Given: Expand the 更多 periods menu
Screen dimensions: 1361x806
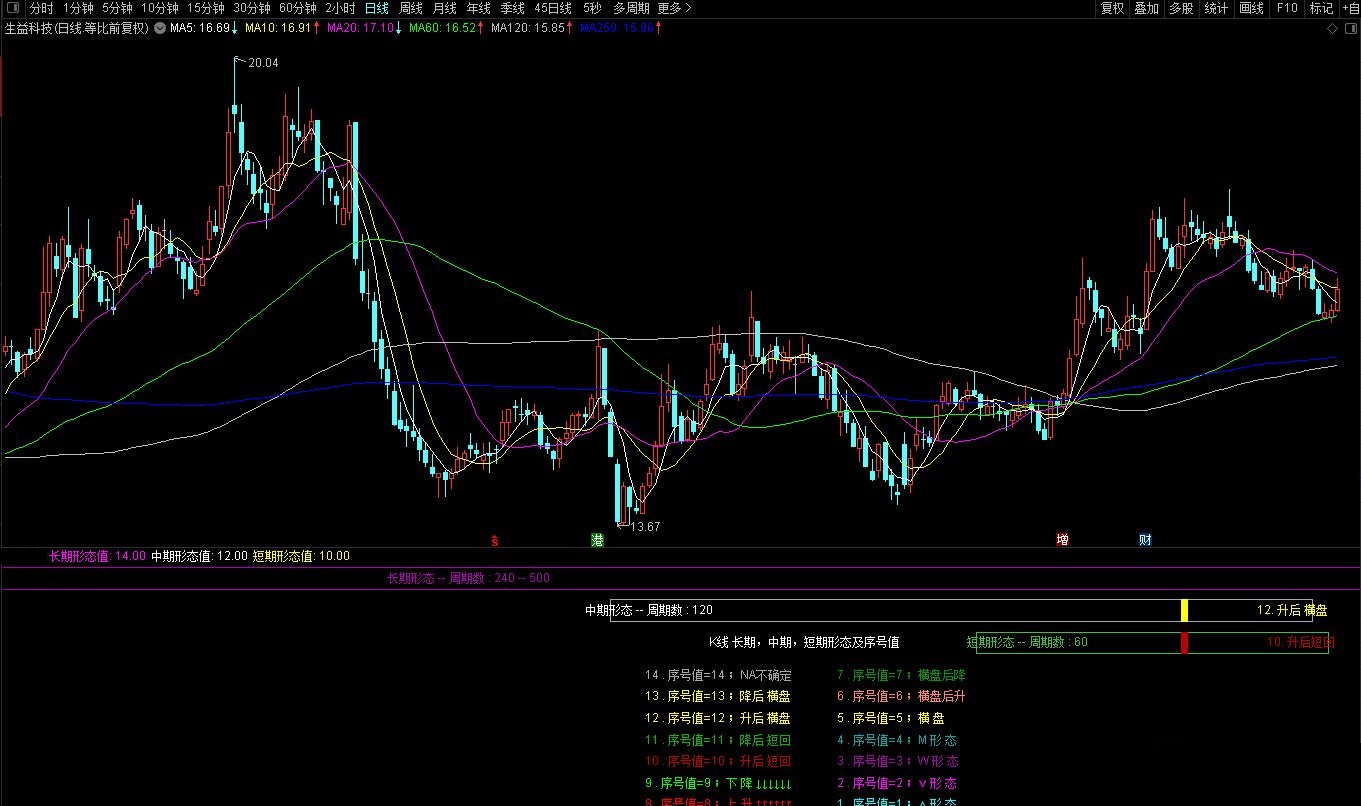Looking at the screenshot, I should (674, 8).
